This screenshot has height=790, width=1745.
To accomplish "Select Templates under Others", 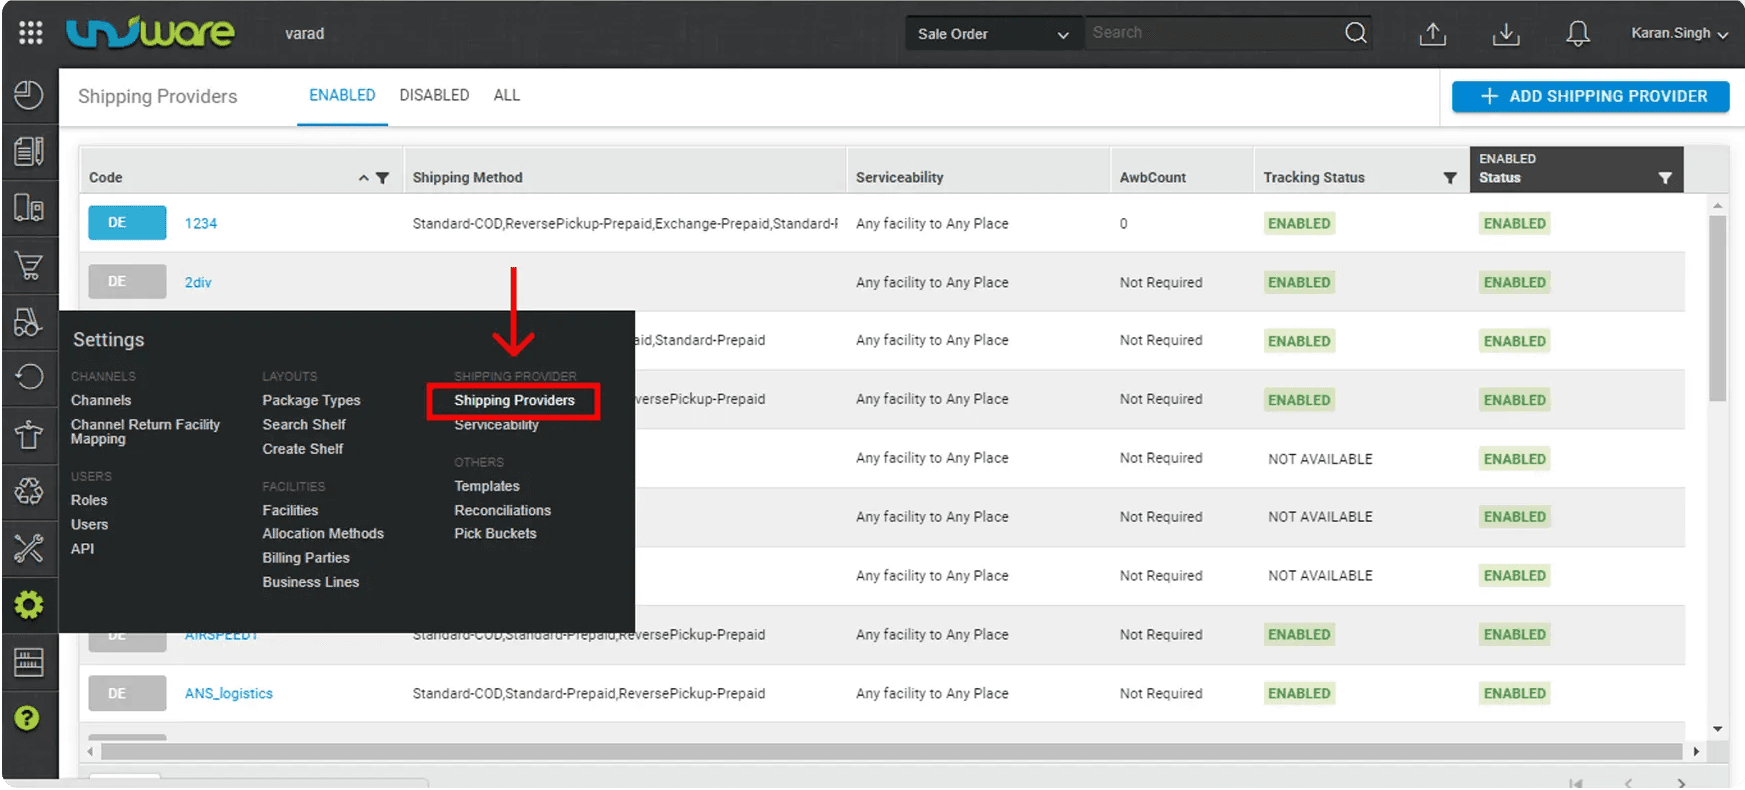I will tap(487, 486).
